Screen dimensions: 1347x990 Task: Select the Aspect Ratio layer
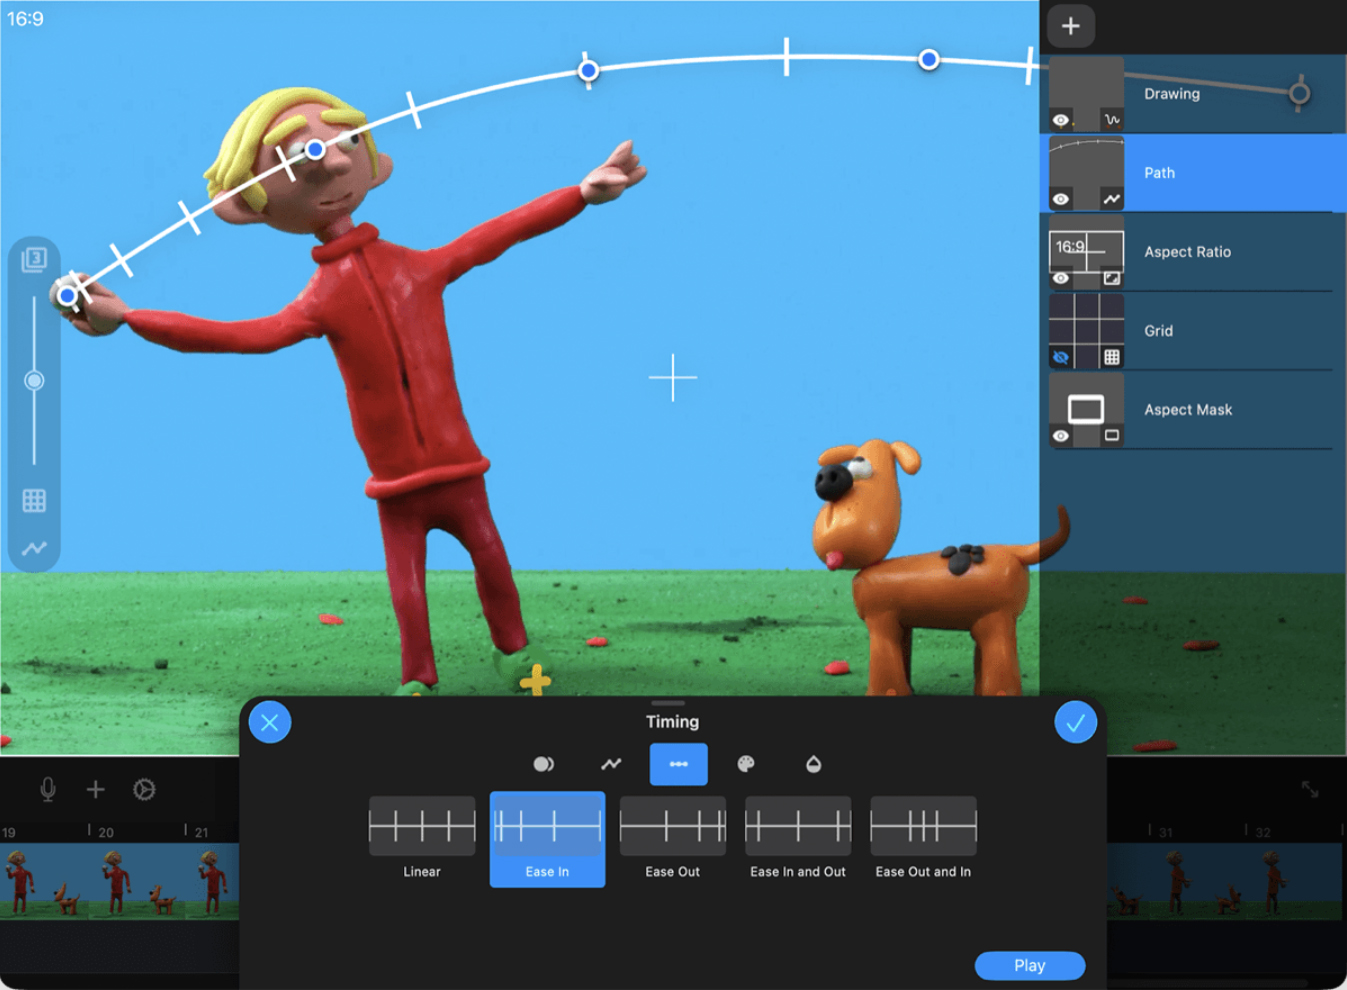point(1188,252)
